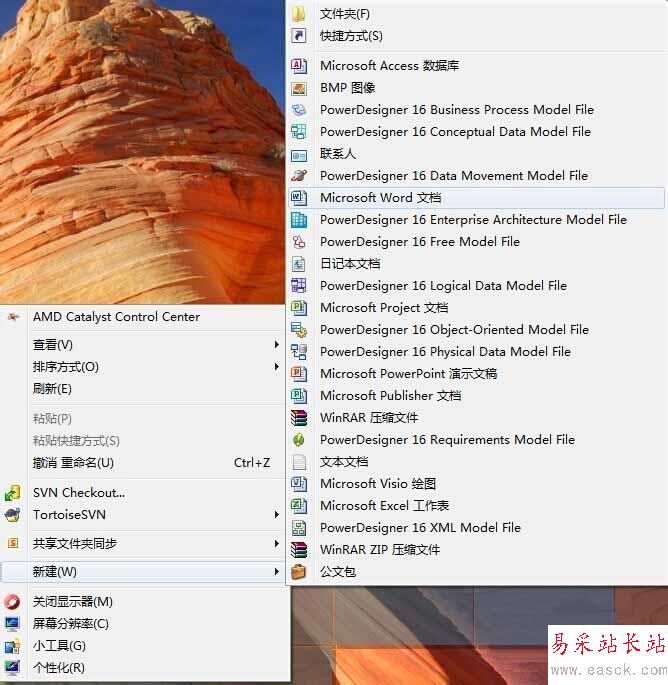Create new WinRAR ZIP 压缩文件
Screen dimensions: 668x685
coord(477,550)
